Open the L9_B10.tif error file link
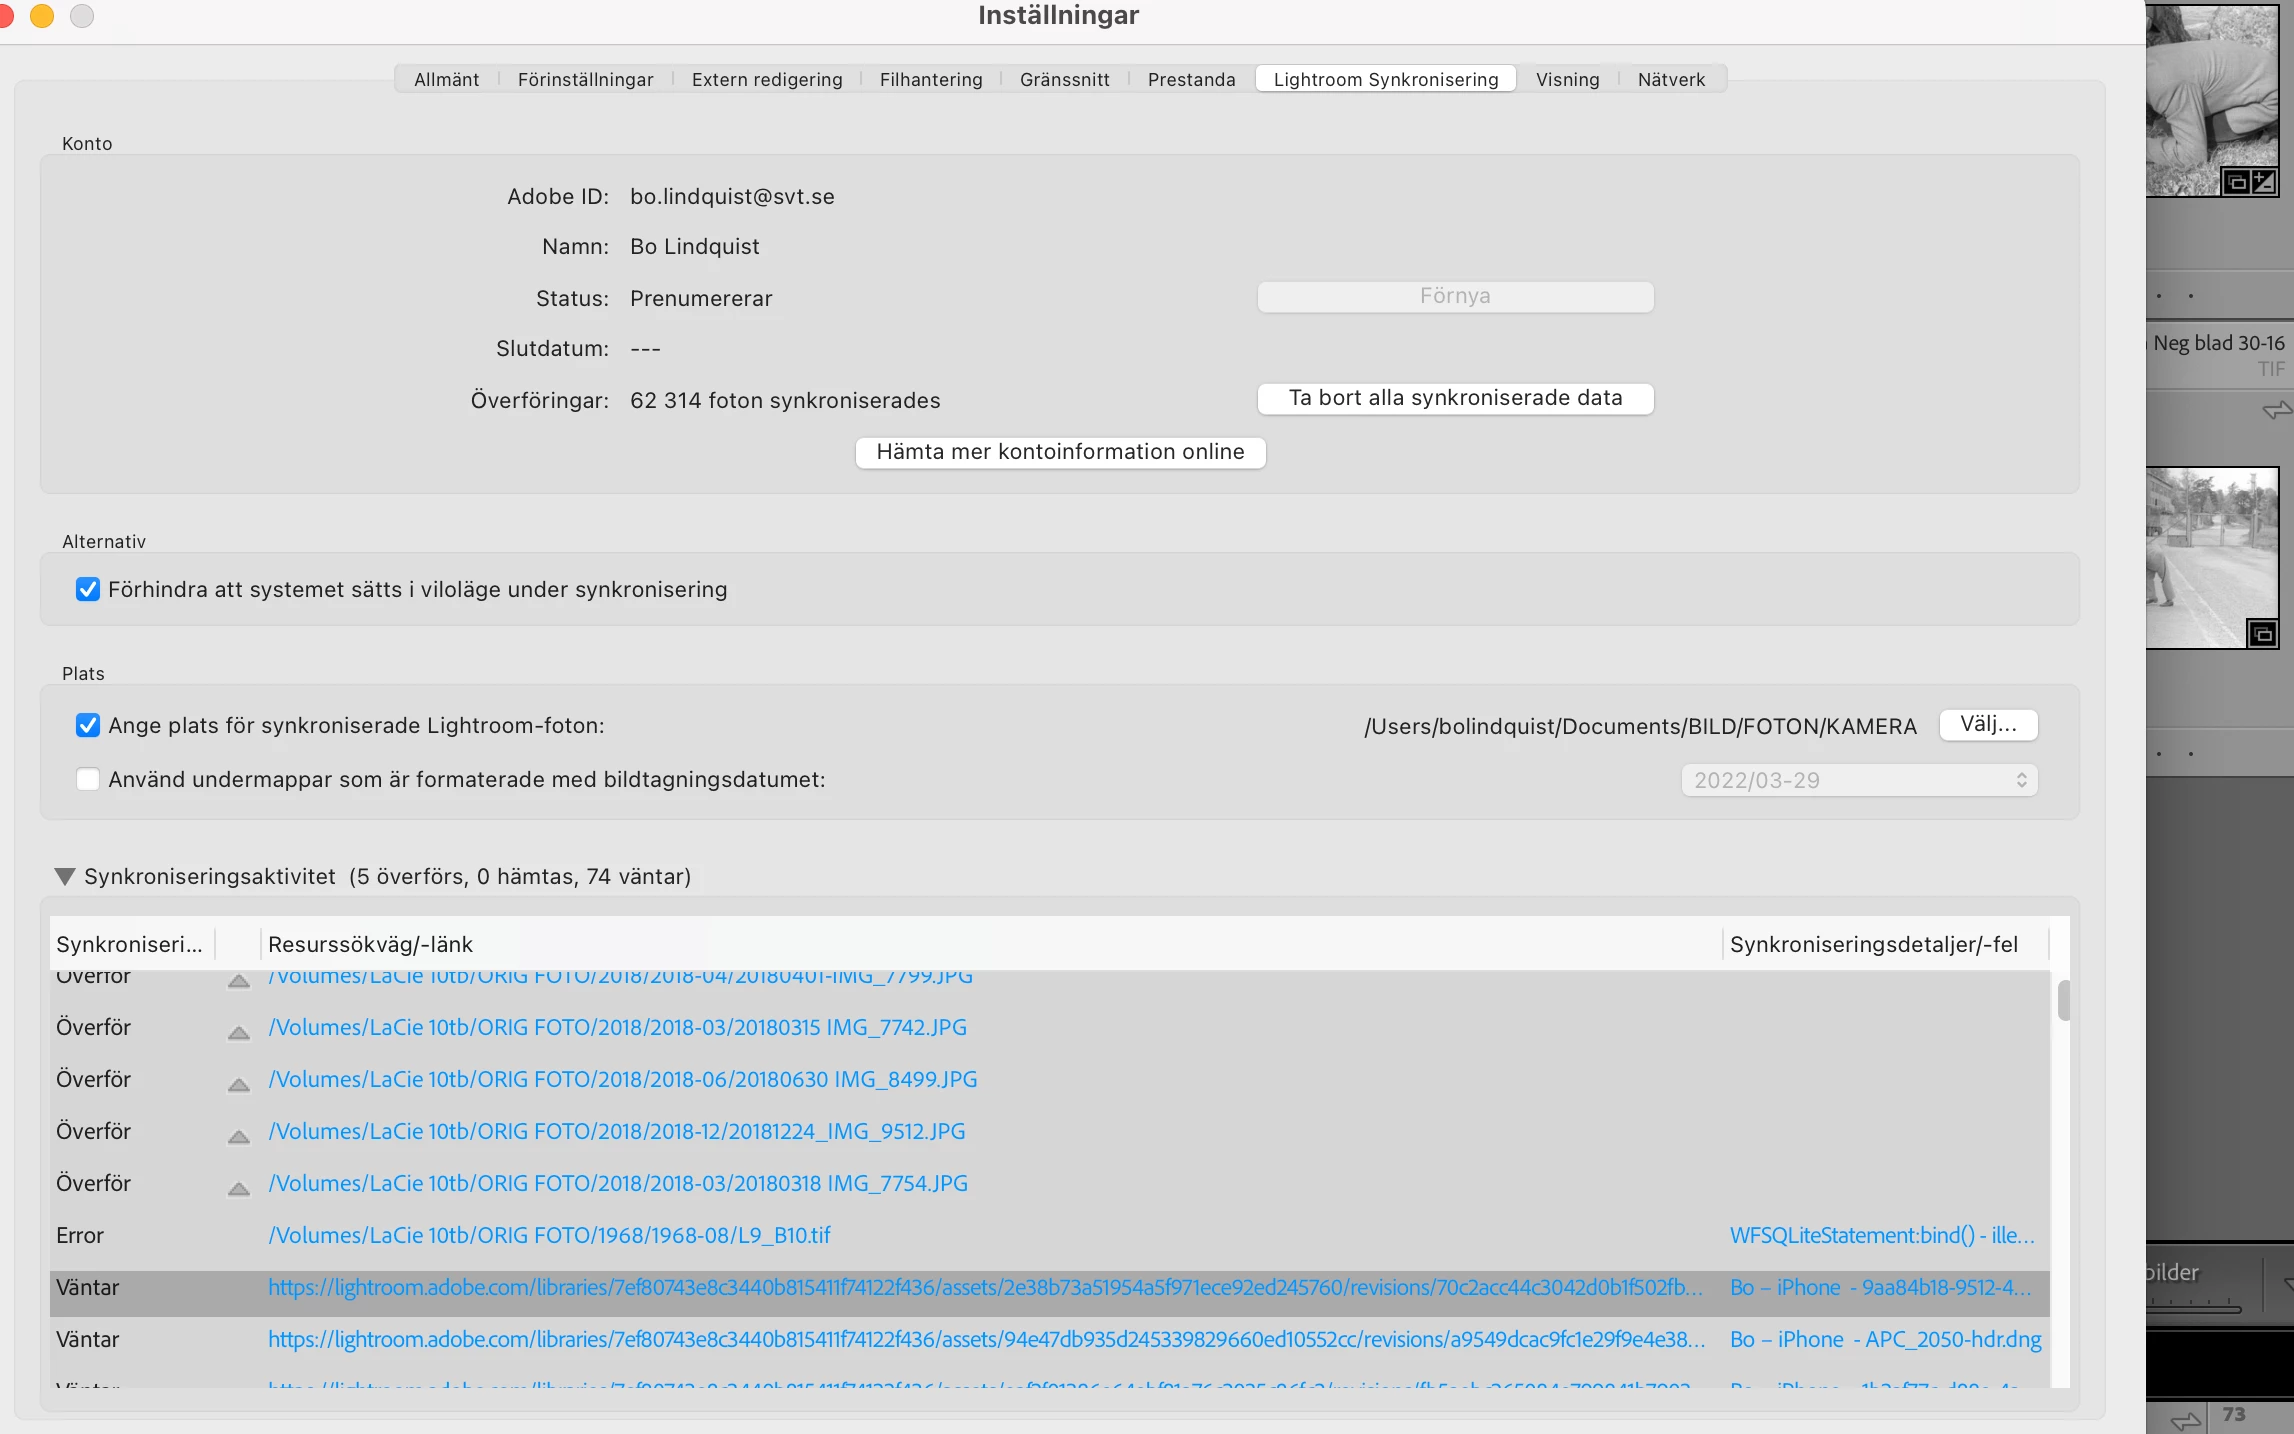The width and height of the screenshot is (2294, 1434). pos(549,1235)
